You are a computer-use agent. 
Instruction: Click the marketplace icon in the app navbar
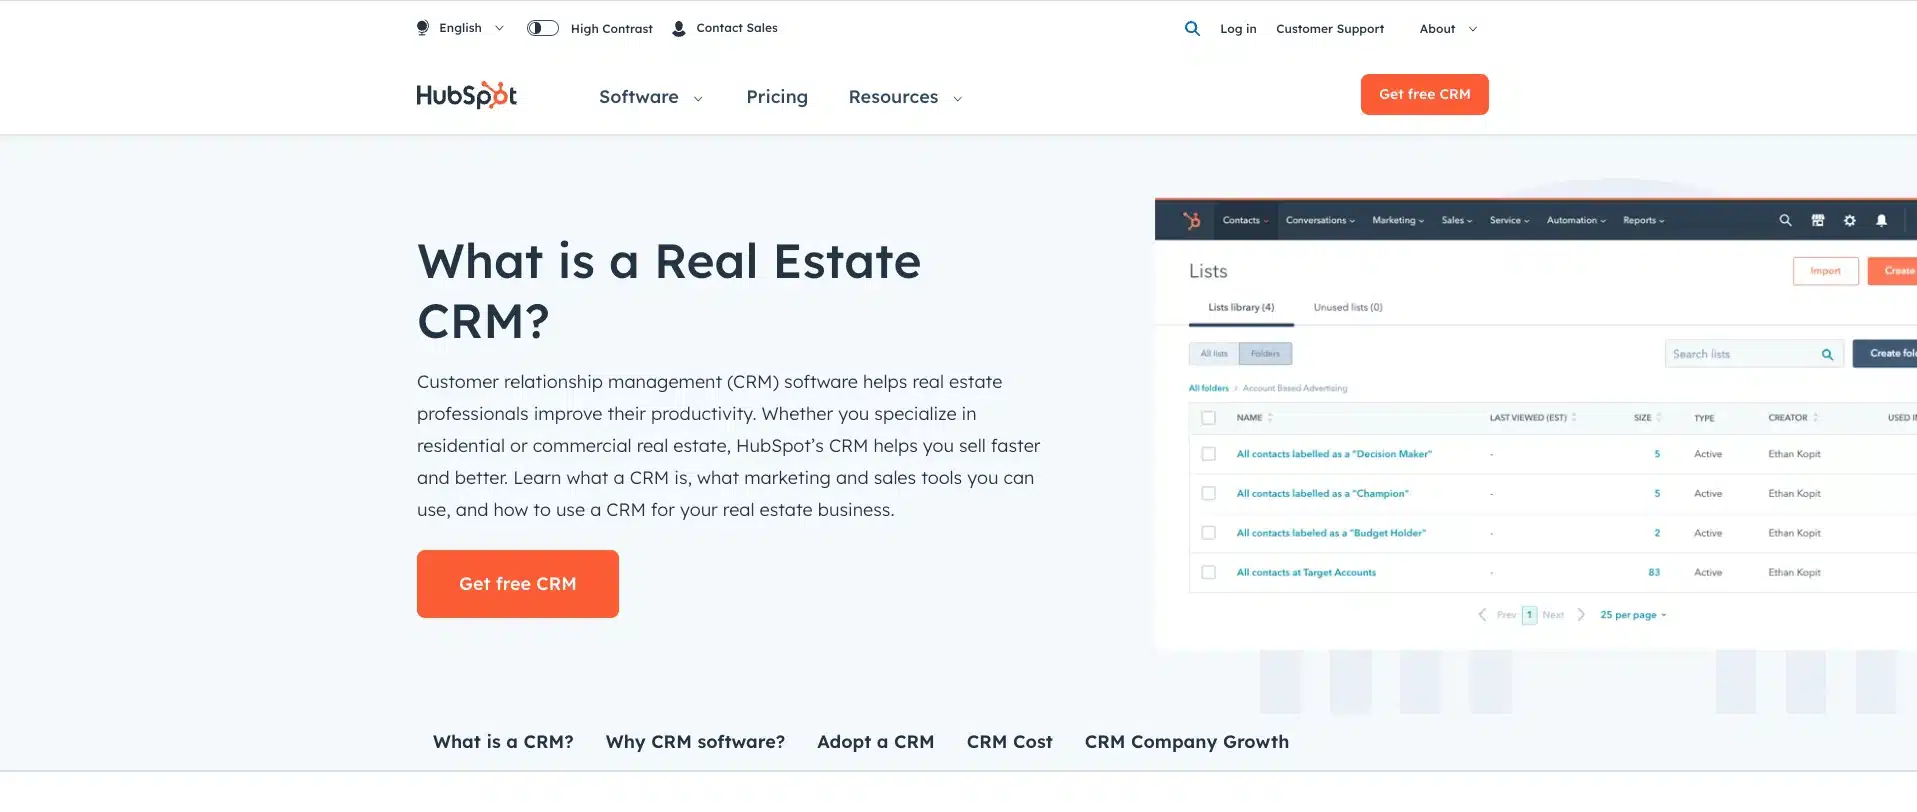(1817, 221)
